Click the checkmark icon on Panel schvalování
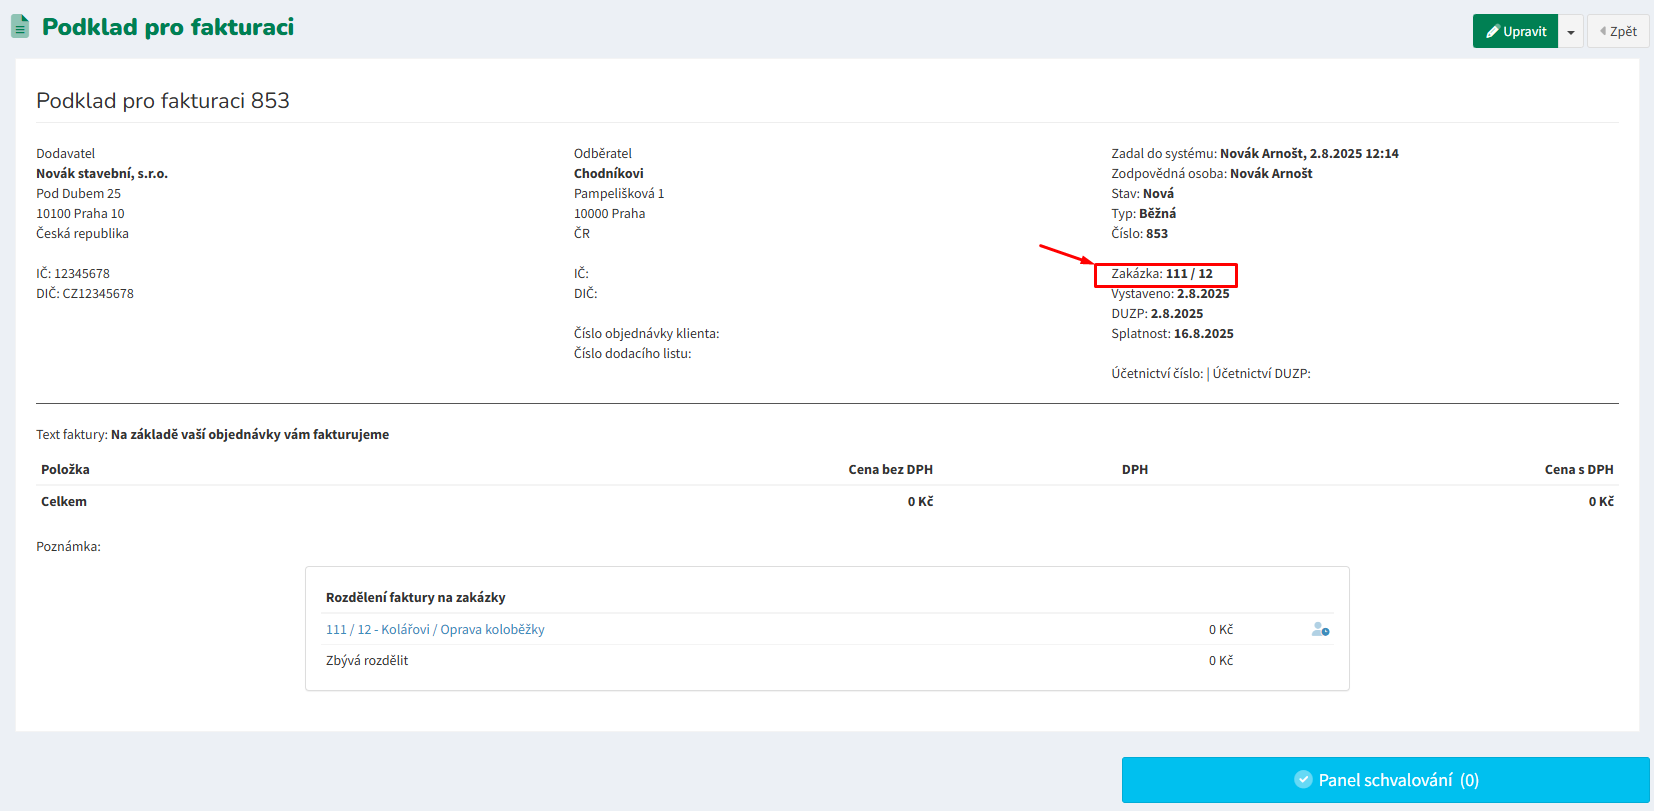Image resolution: width=1654 pixels, height=811 pixels. tap(1303, 780)
